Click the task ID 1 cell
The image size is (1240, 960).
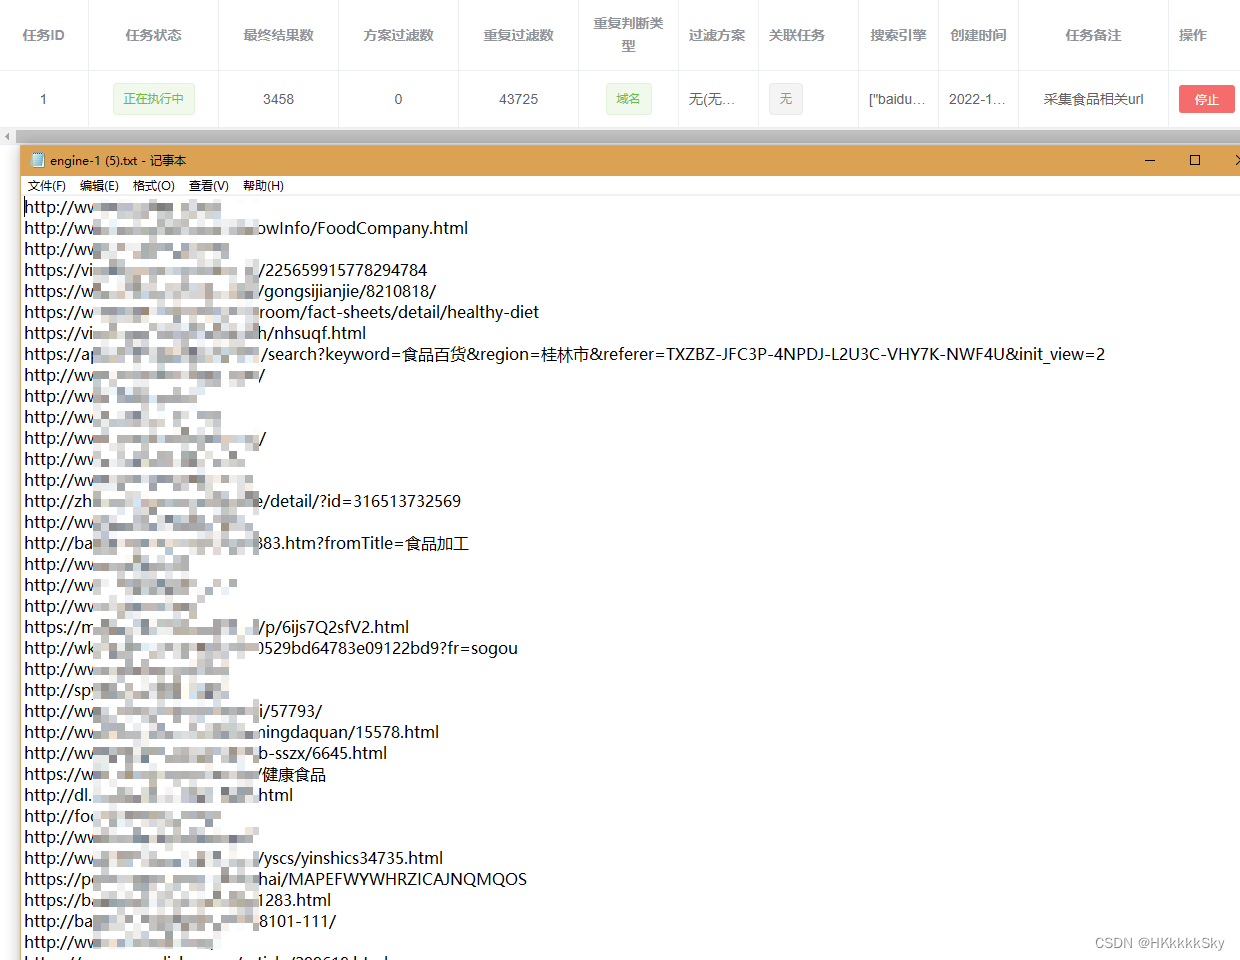click(x=43, y=99)
